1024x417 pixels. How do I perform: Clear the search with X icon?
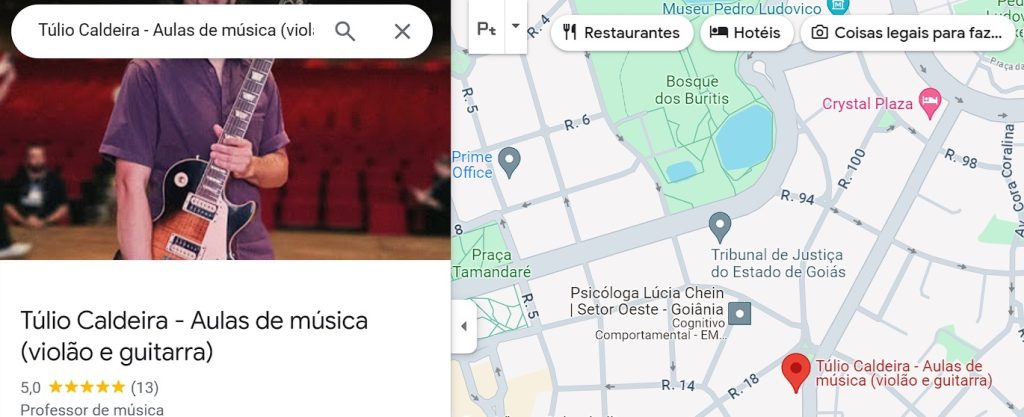point(402,31)
